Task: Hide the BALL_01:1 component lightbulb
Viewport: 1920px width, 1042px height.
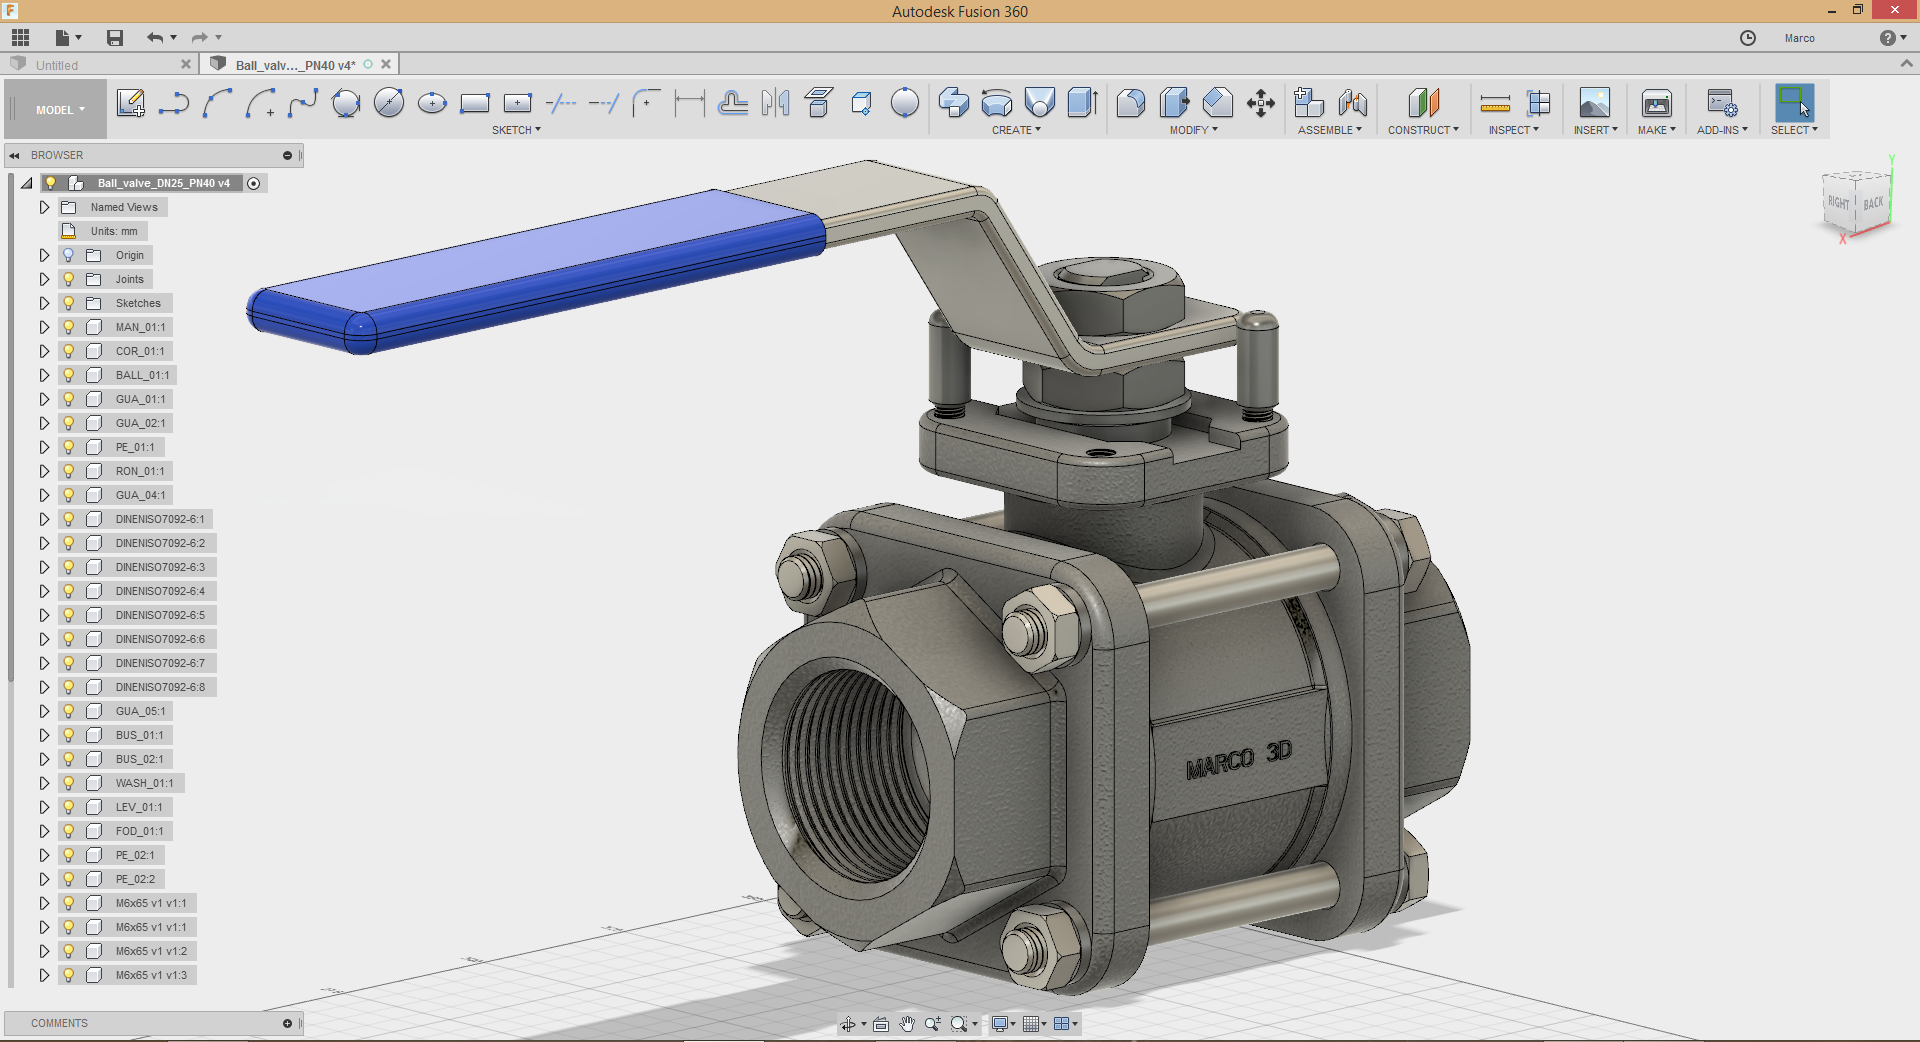Action: pos(69,375)
